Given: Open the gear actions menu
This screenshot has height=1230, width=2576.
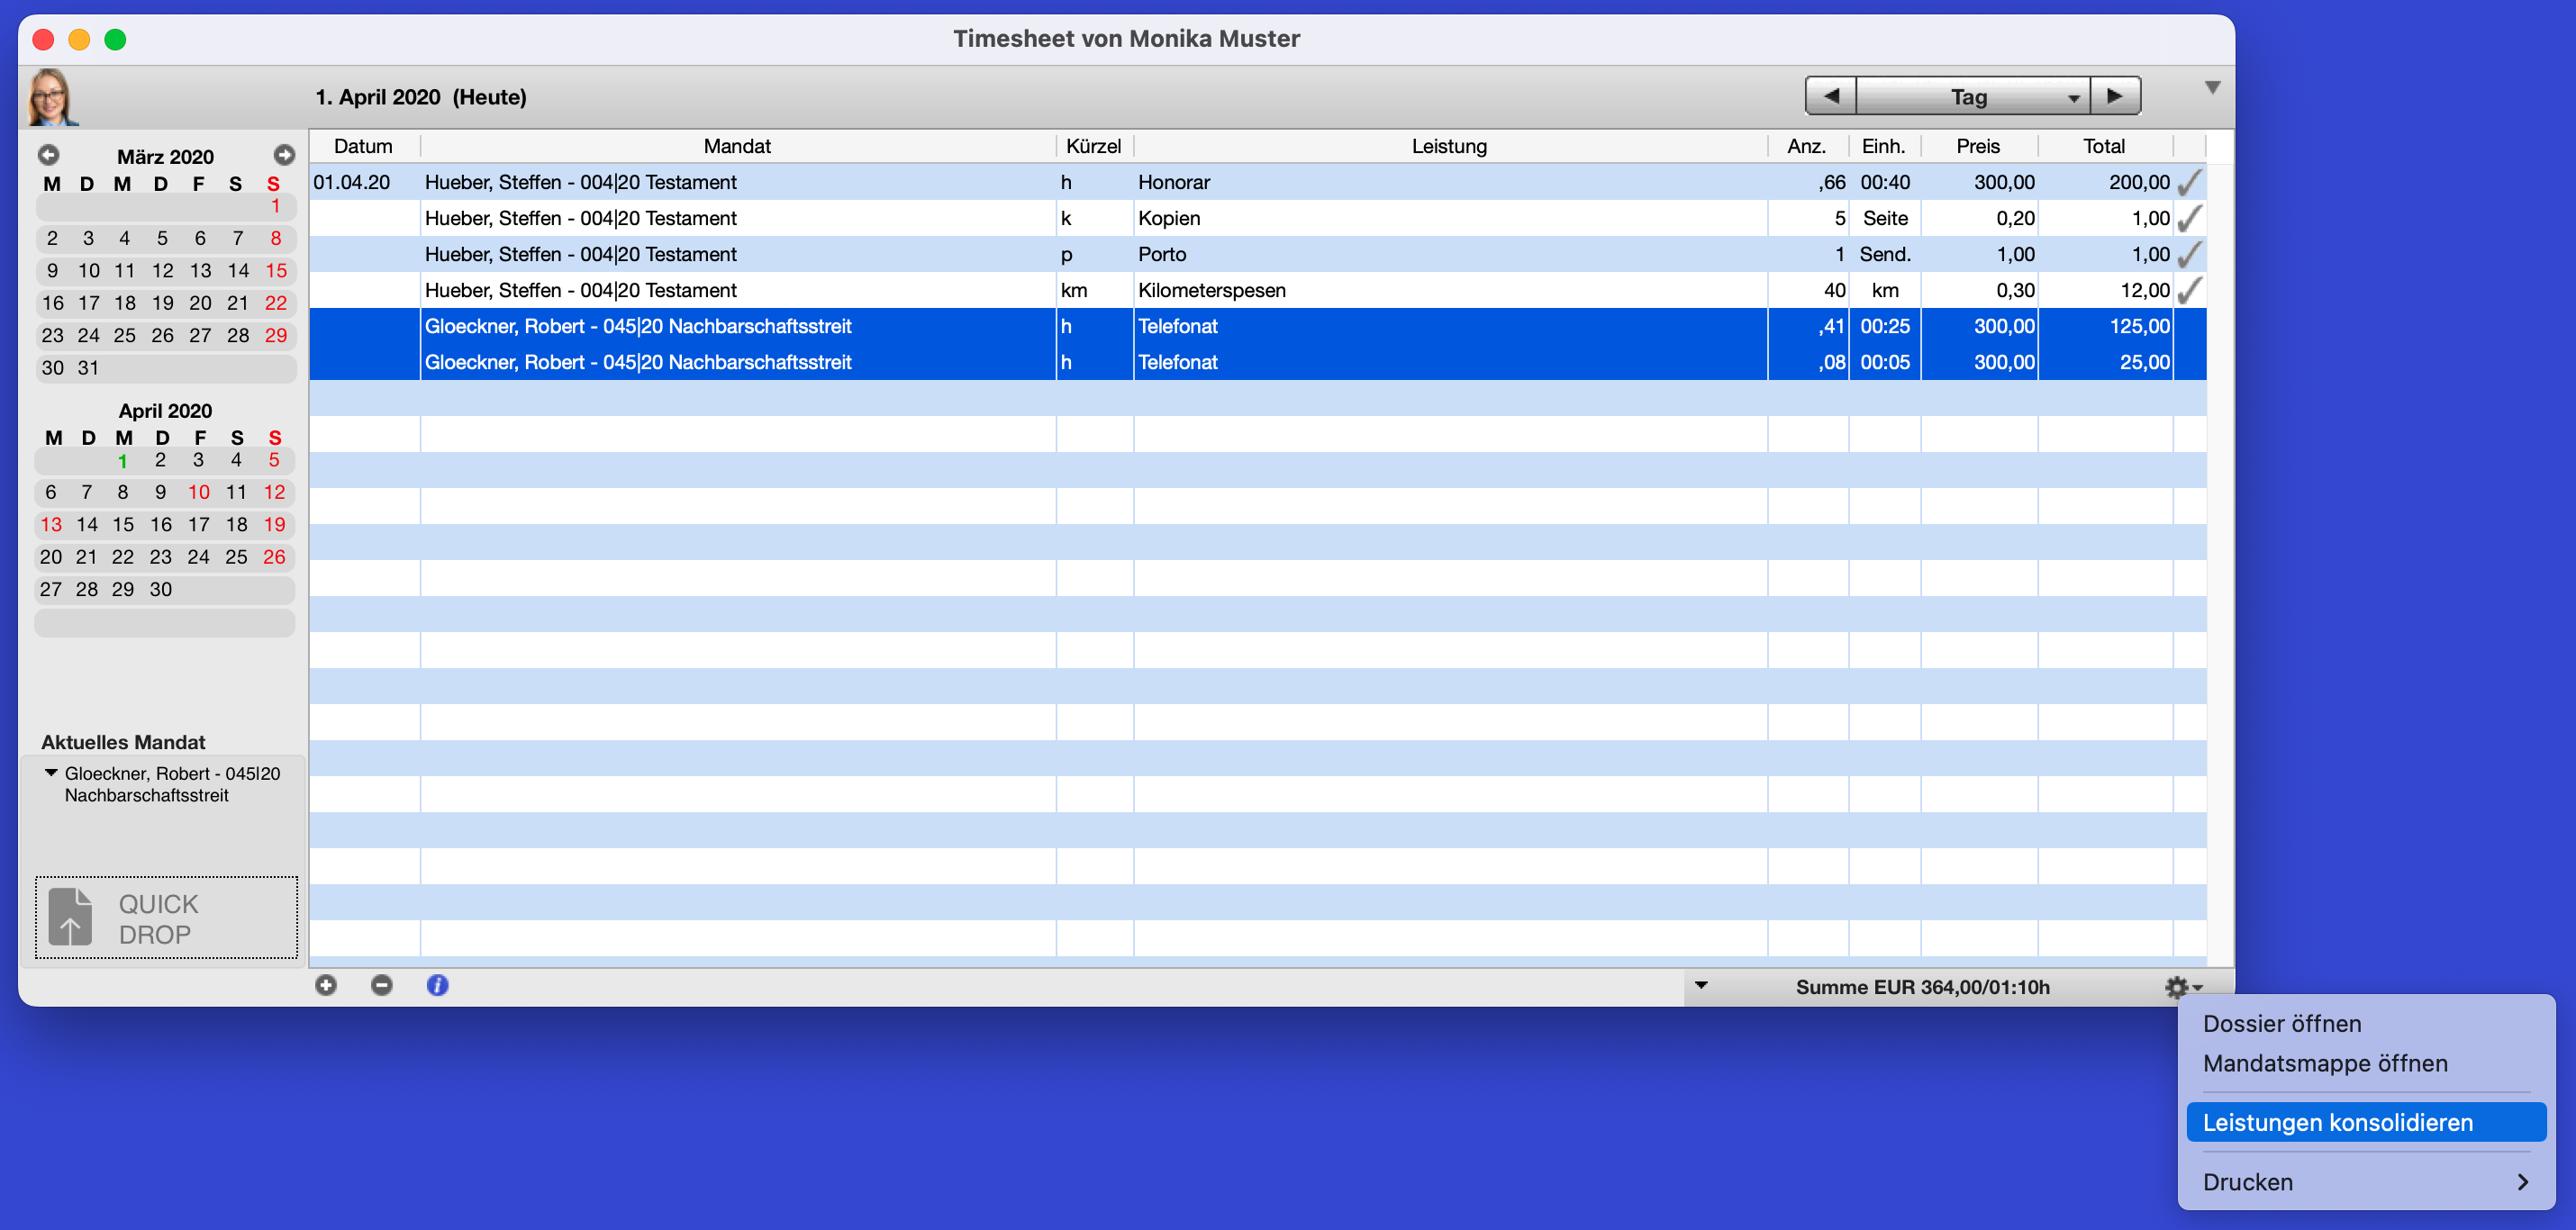Looking at the screenshot, I should click(2182, 987).
